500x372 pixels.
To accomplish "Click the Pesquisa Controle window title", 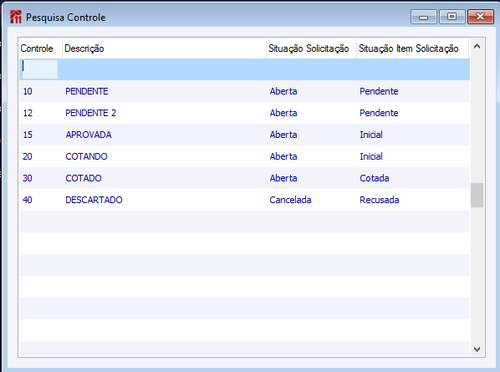I will point(66,17).
